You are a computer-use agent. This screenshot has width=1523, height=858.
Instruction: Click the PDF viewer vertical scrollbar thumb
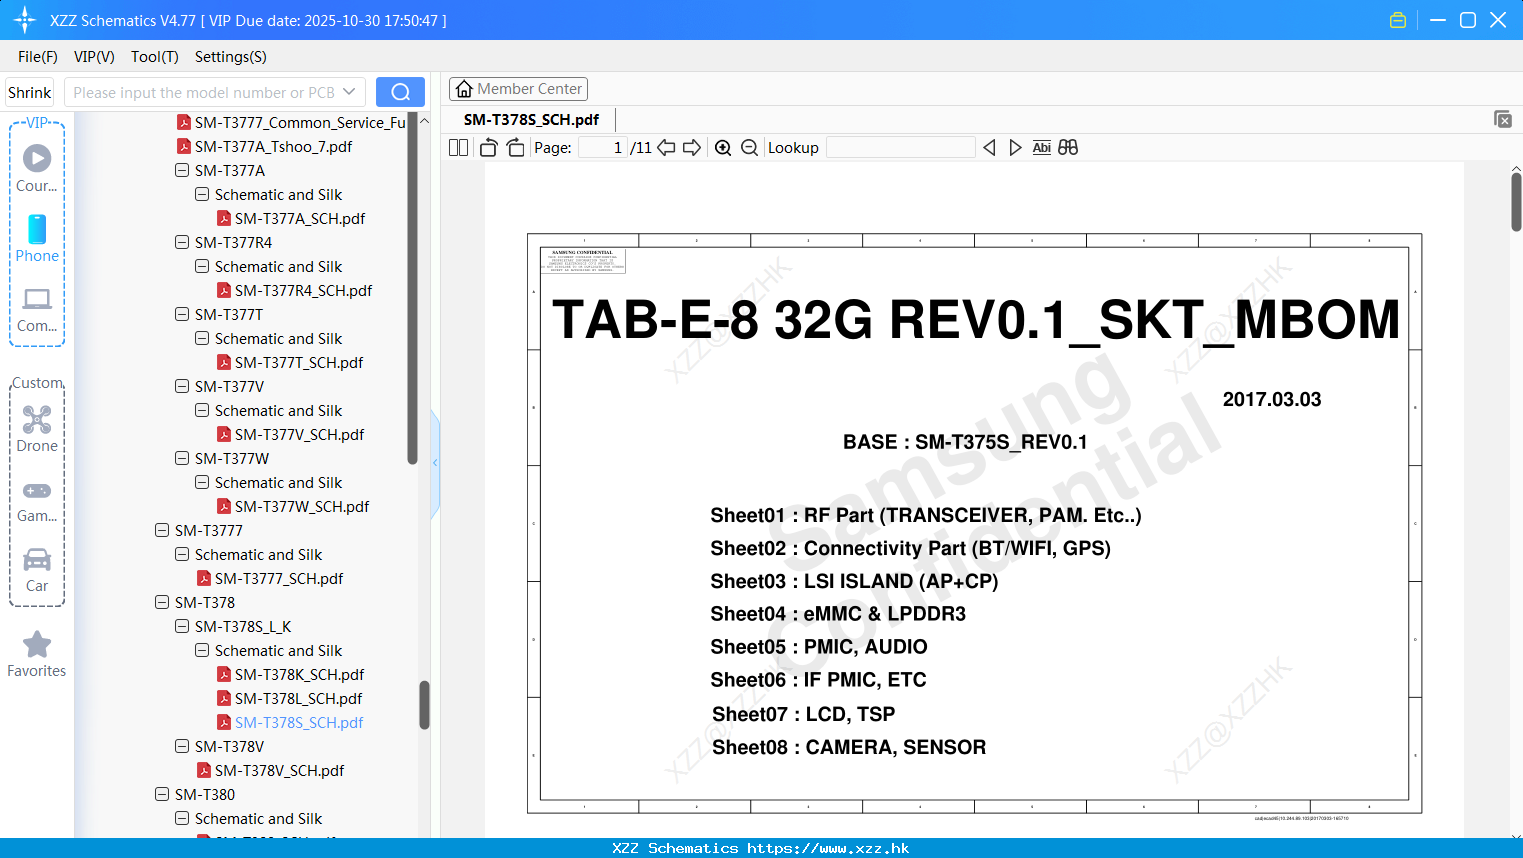click(x=1516, y=201)
